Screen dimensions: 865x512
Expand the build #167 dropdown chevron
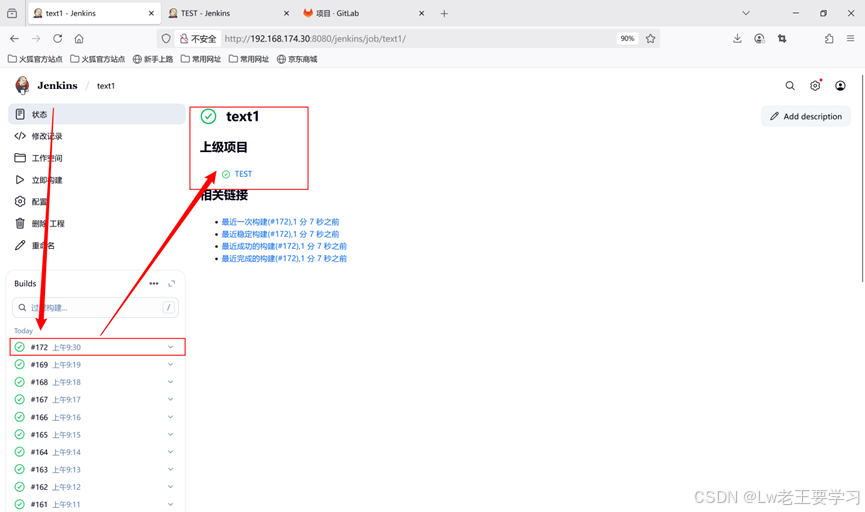click(170, 399)
